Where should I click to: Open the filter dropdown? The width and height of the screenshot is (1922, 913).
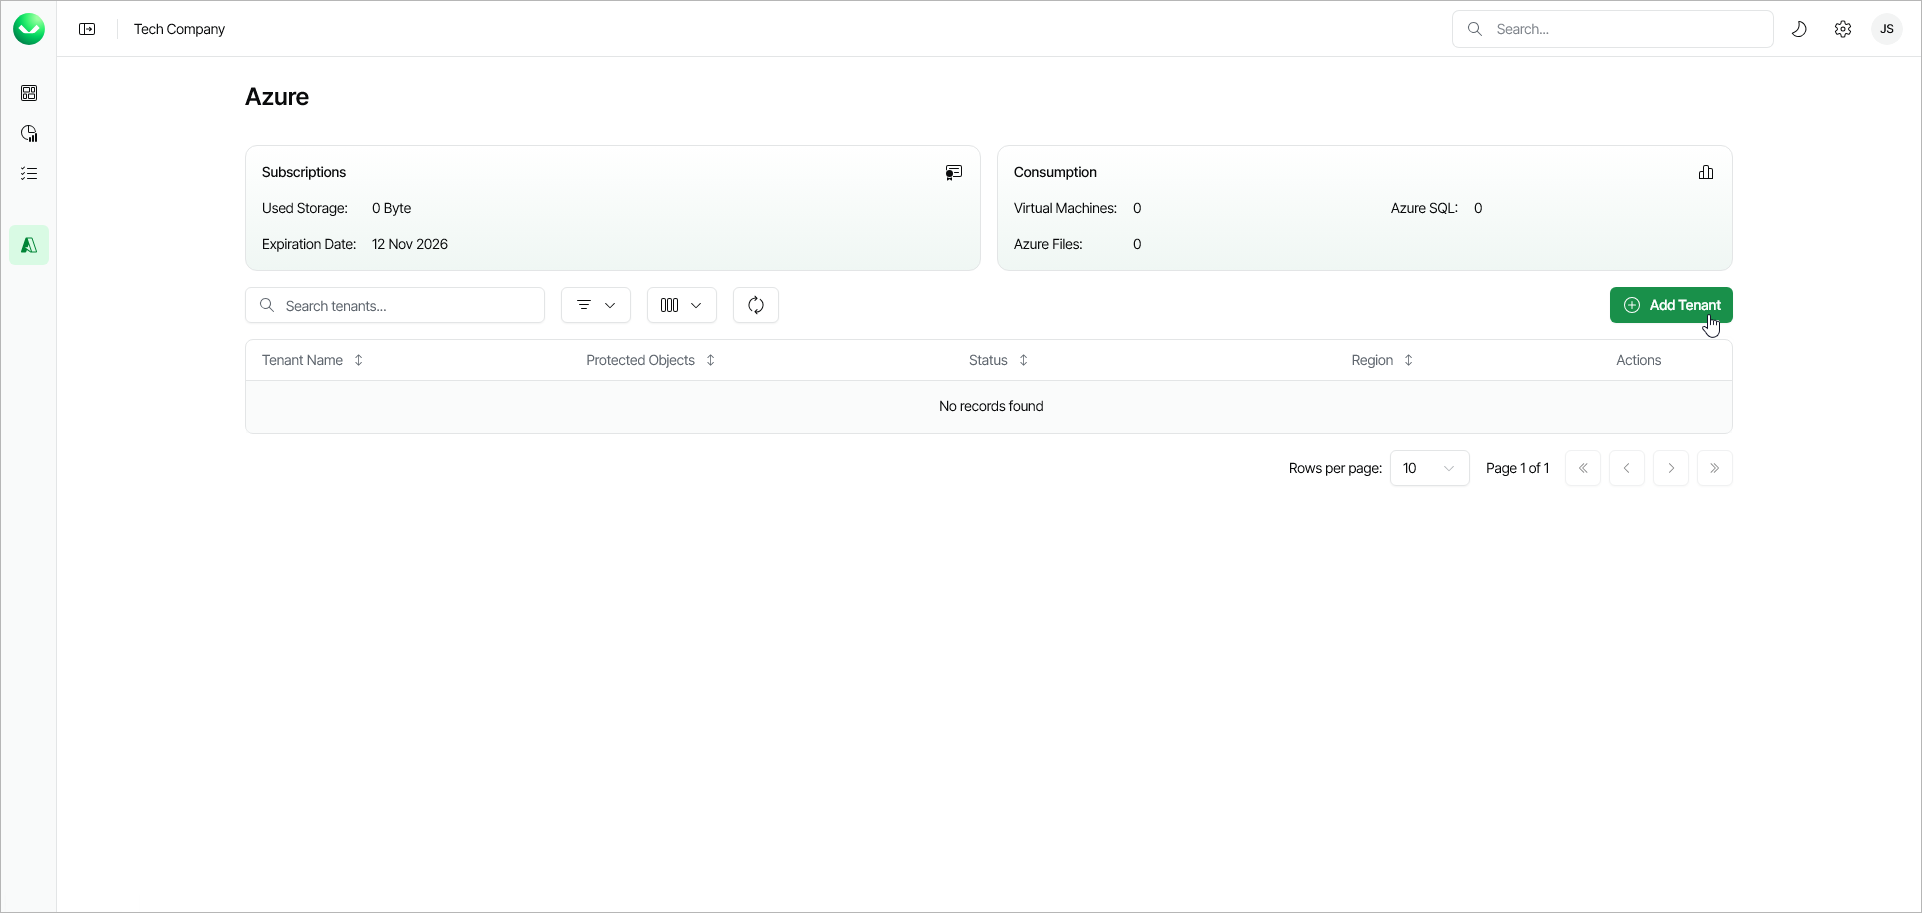tap(595, 305)
